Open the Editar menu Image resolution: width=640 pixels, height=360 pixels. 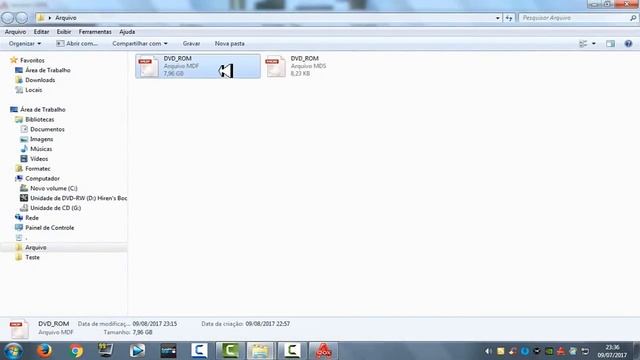click(x=41, y=32)
